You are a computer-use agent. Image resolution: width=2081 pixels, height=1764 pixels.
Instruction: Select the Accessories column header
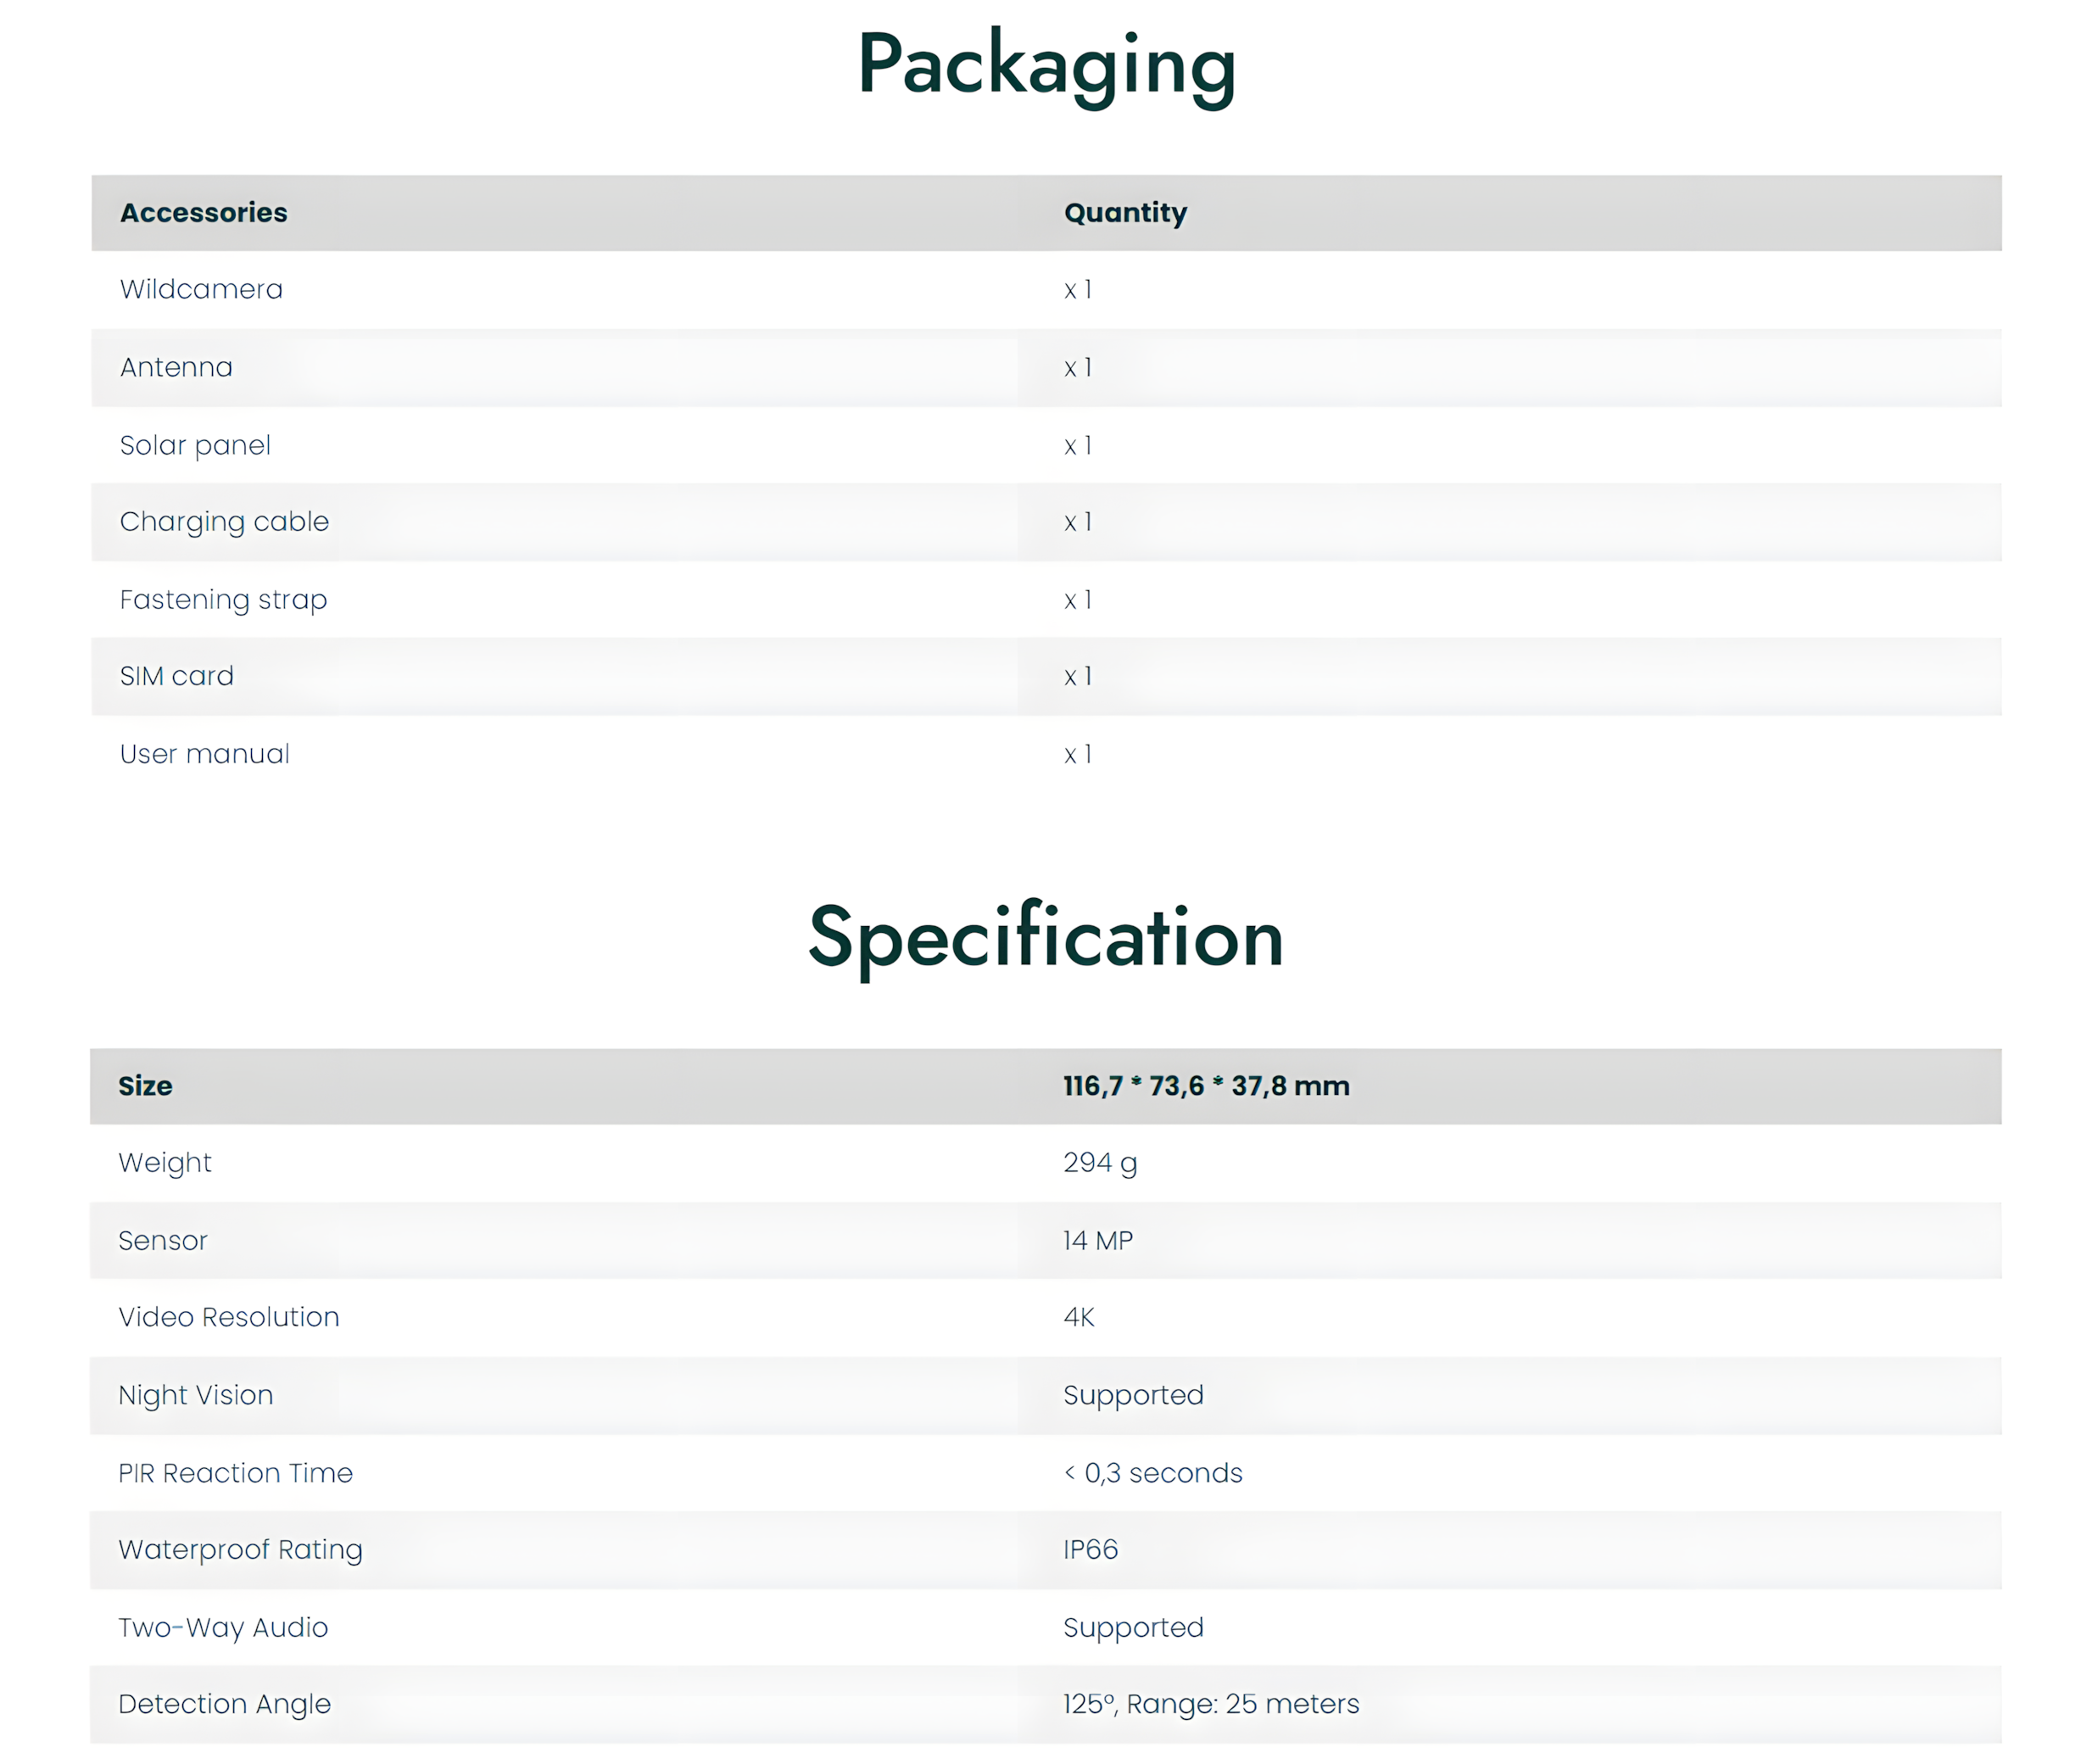204,212
